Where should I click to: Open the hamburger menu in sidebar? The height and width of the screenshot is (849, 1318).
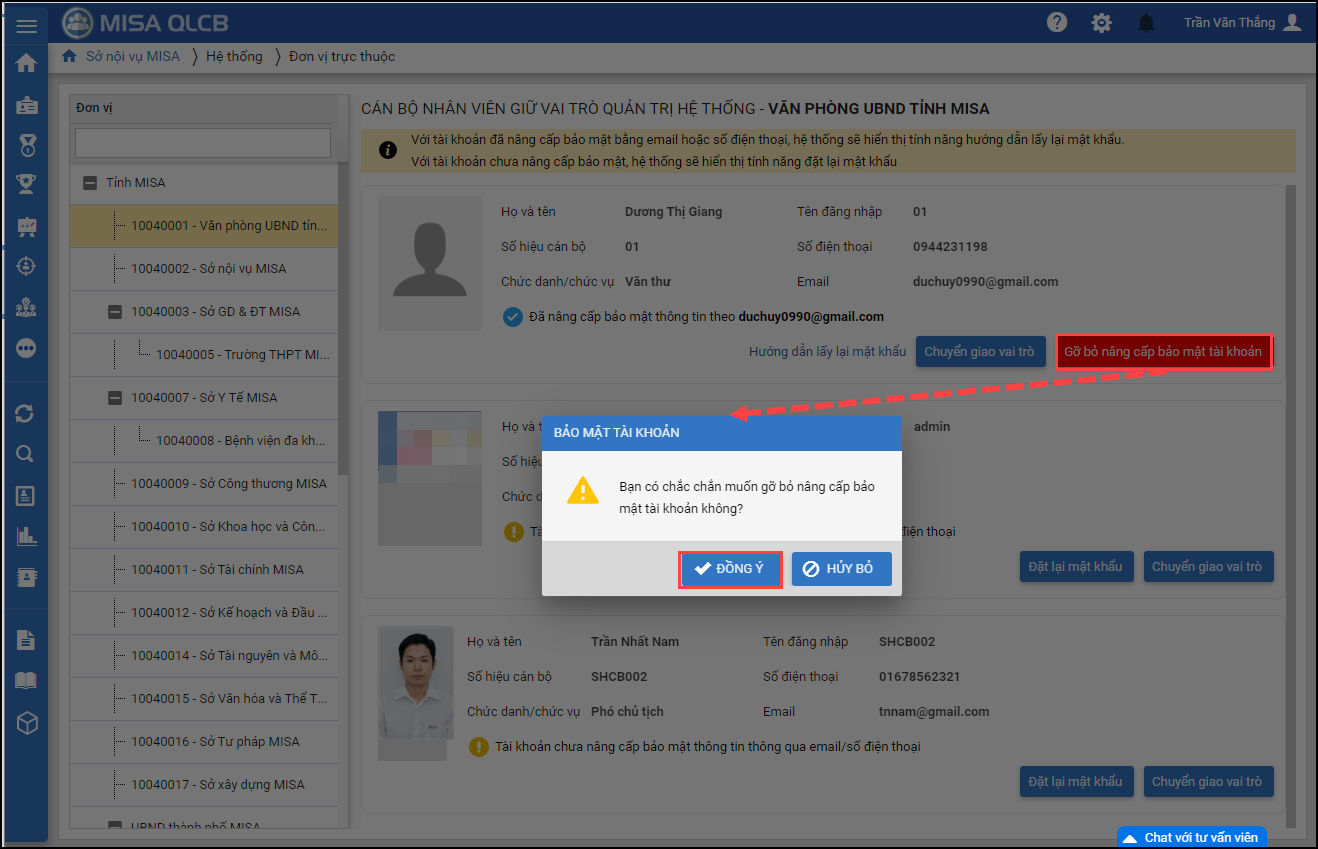(26, 27)
